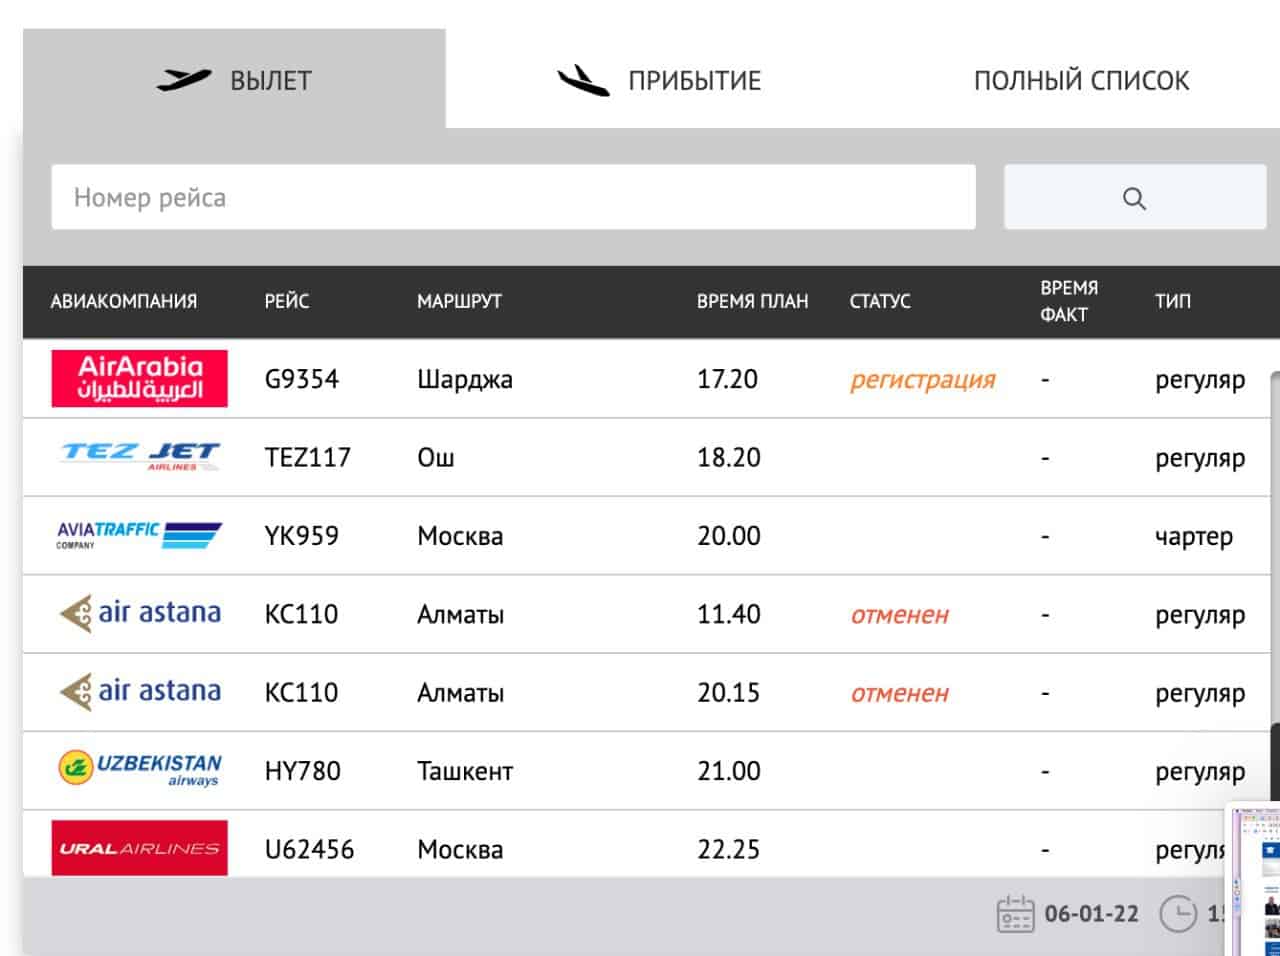The image size is (1280, 956).
Task: Select flight number G9354
Action: pos(301,380)
